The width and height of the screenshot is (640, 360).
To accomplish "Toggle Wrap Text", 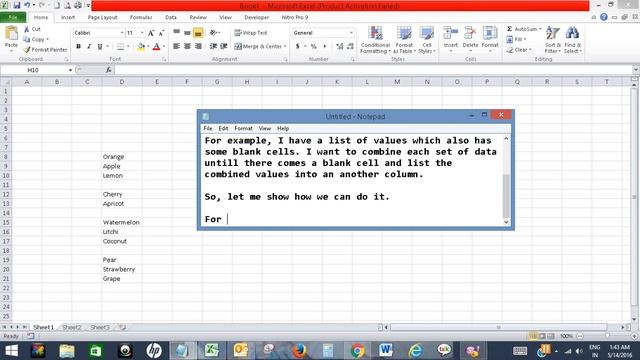I will (251, 33).
